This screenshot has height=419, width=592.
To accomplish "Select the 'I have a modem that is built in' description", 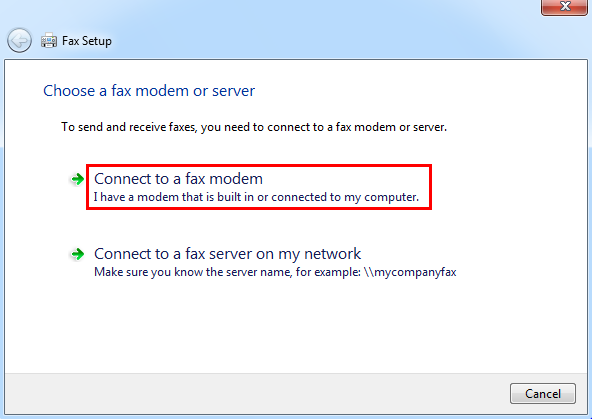I will click(x=256, y=197).
